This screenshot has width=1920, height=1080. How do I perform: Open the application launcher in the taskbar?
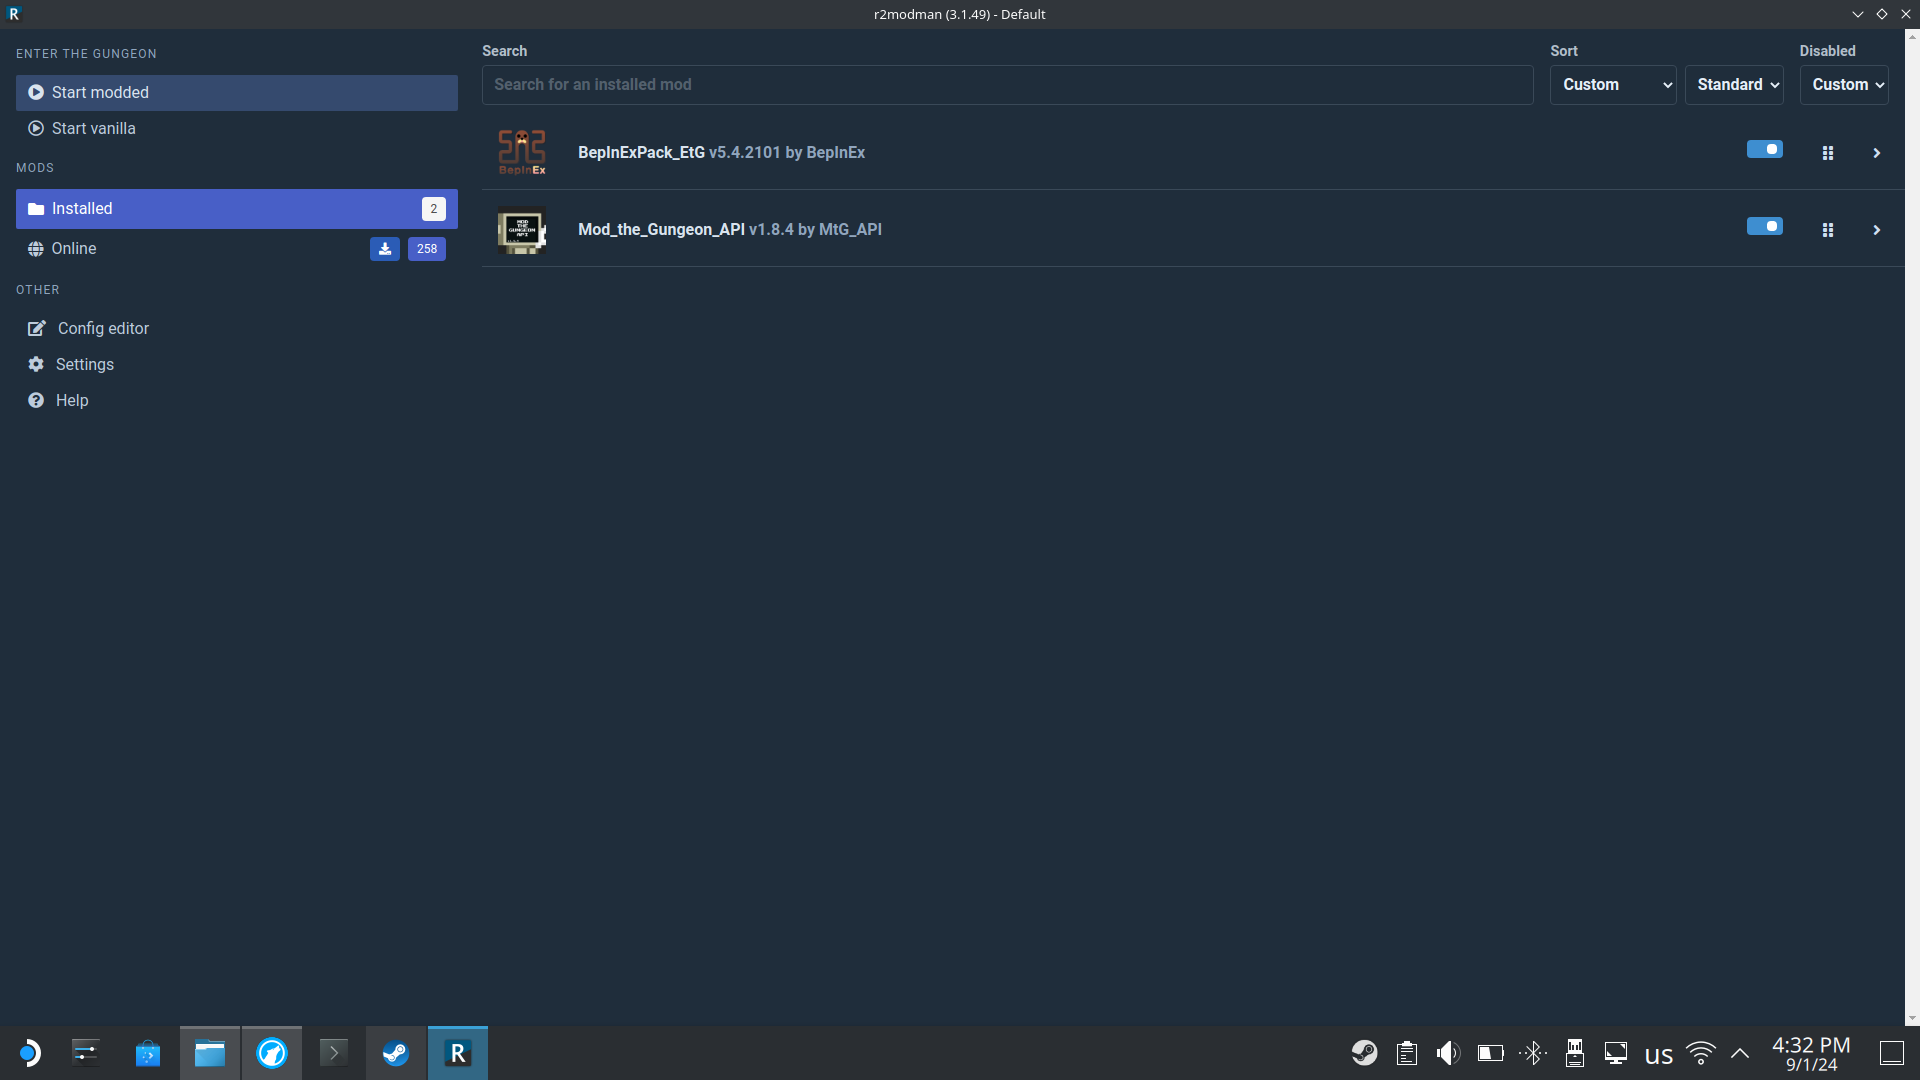[x=30, y=1053]
